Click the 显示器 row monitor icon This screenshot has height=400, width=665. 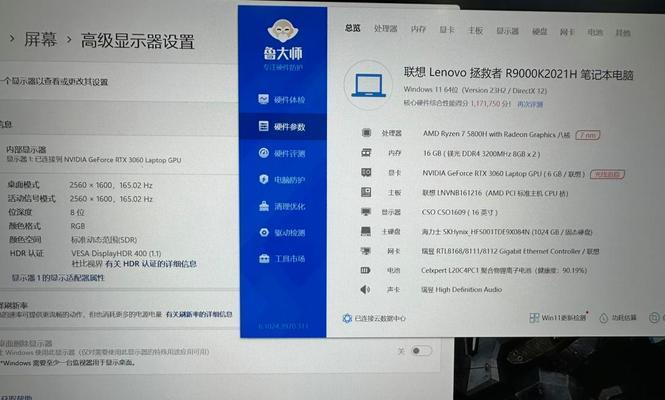click(x=366, y=212)
